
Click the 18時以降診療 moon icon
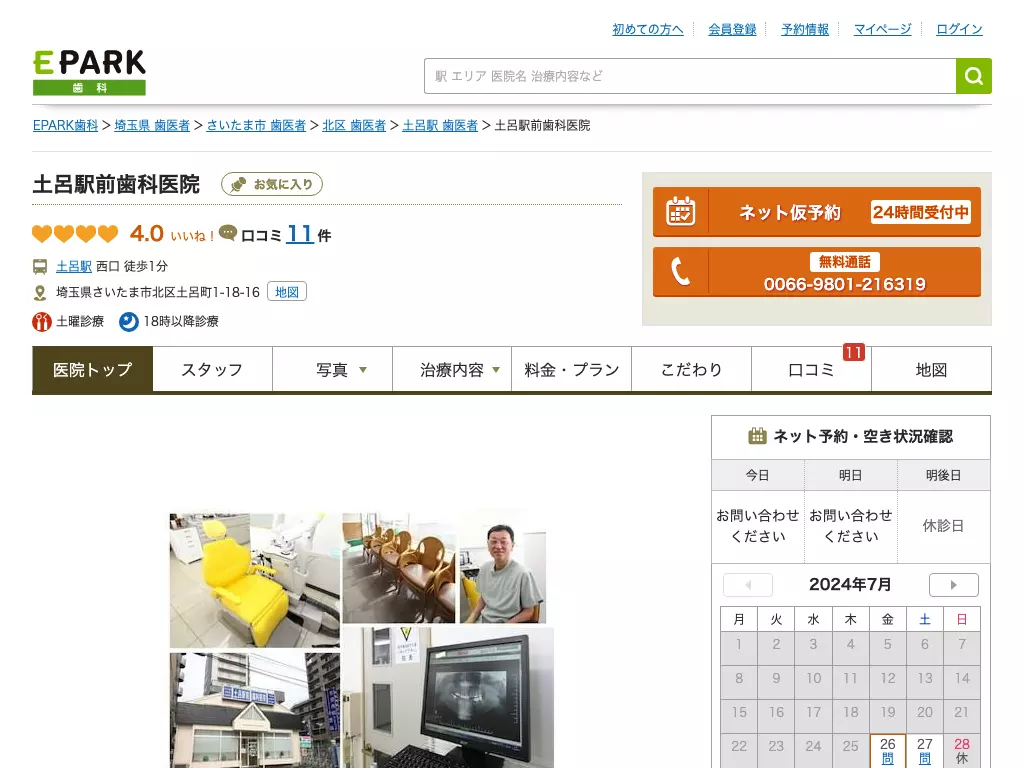pyautogui.click(x=129, y=321)
